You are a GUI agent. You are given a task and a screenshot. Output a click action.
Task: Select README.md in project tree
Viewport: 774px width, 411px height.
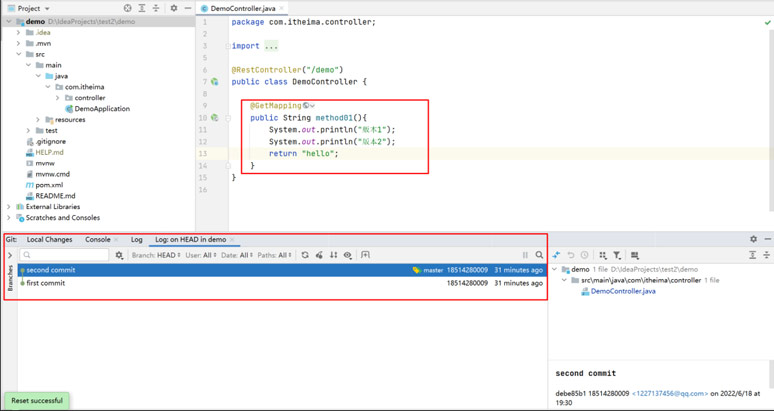(55, 196)
